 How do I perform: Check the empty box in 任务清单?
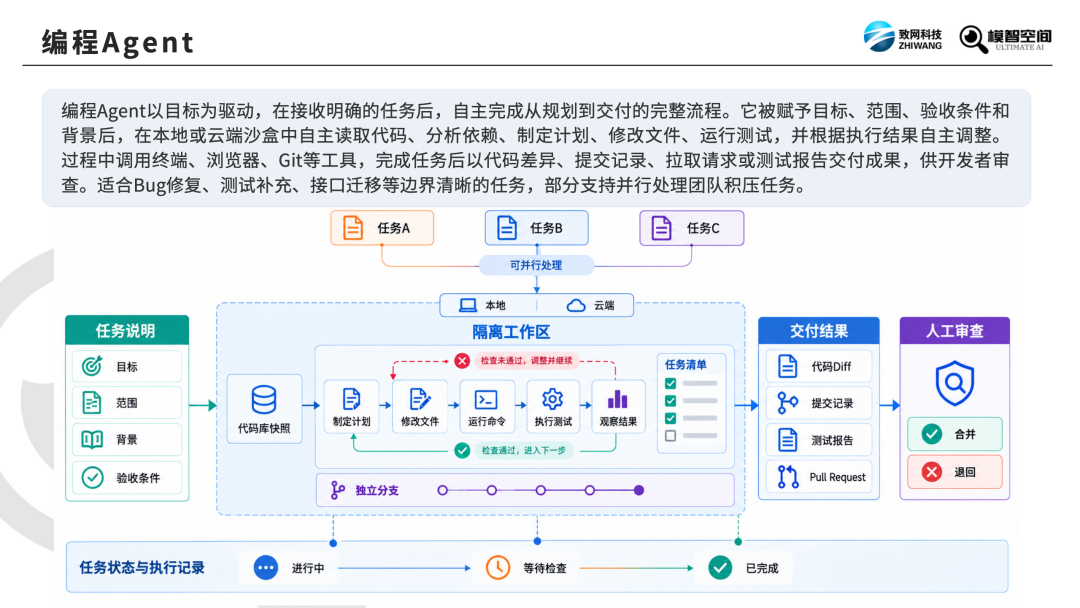tap(670, 436)
